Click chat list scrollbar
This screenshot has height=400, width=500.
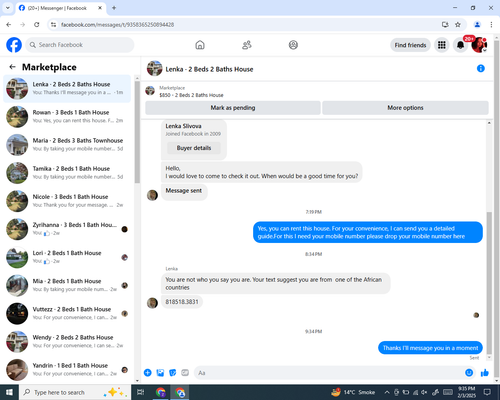coord(137,132)
